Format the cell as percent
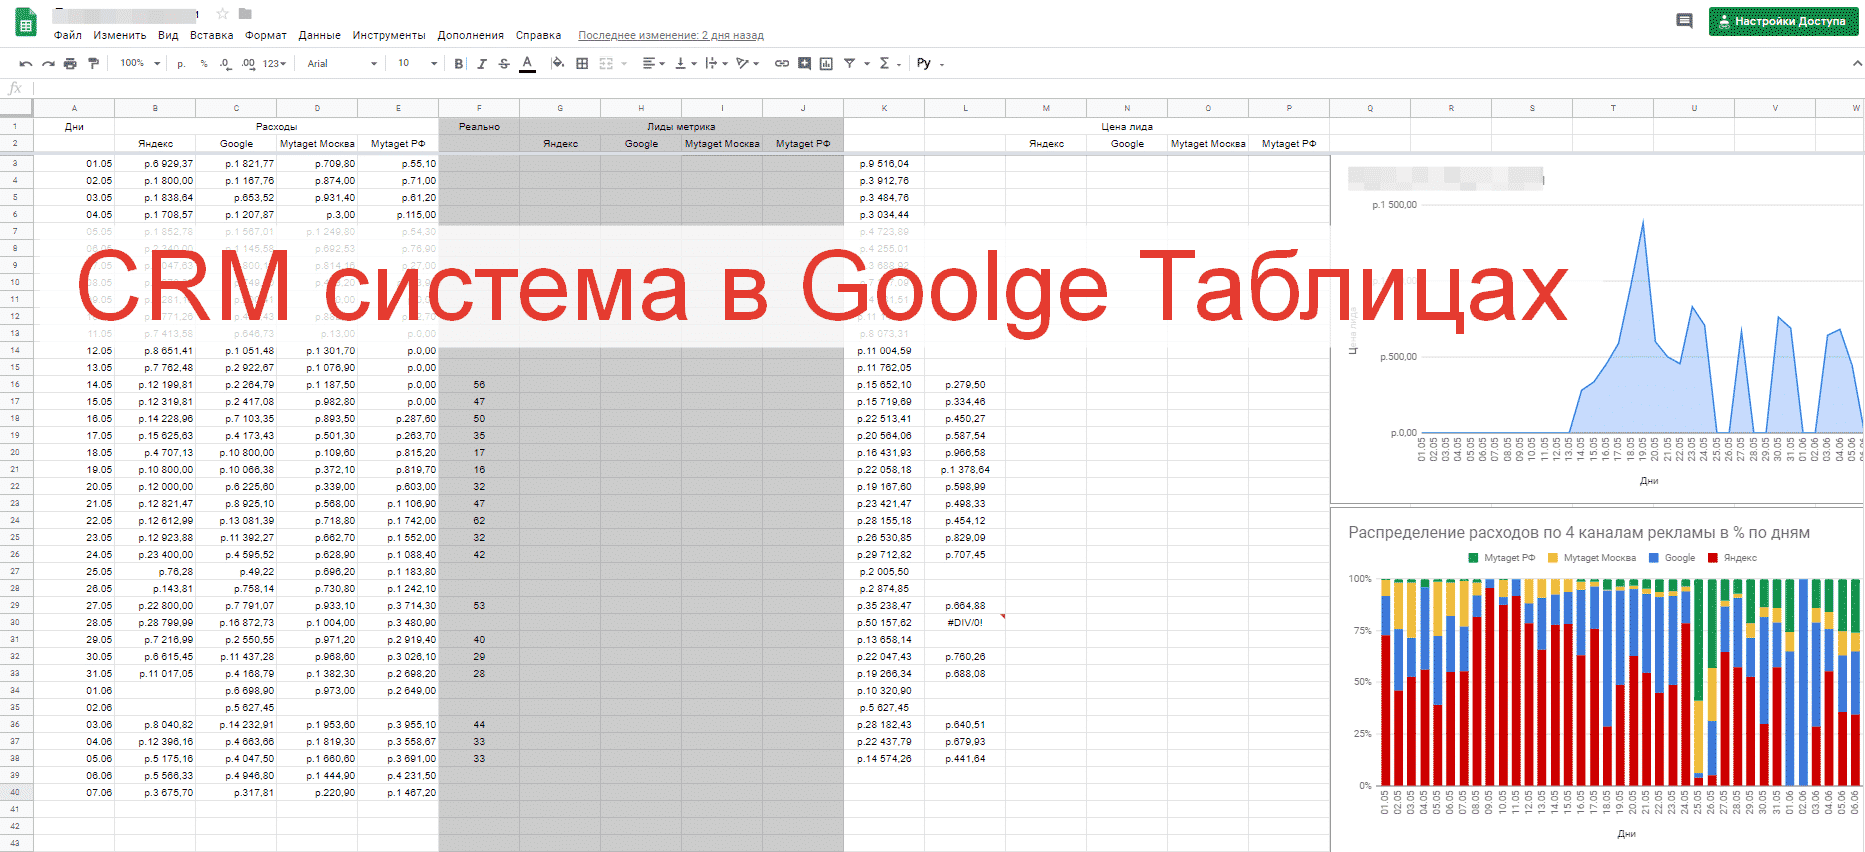Screen dimensions: 1865x852 tap(204, 63)
